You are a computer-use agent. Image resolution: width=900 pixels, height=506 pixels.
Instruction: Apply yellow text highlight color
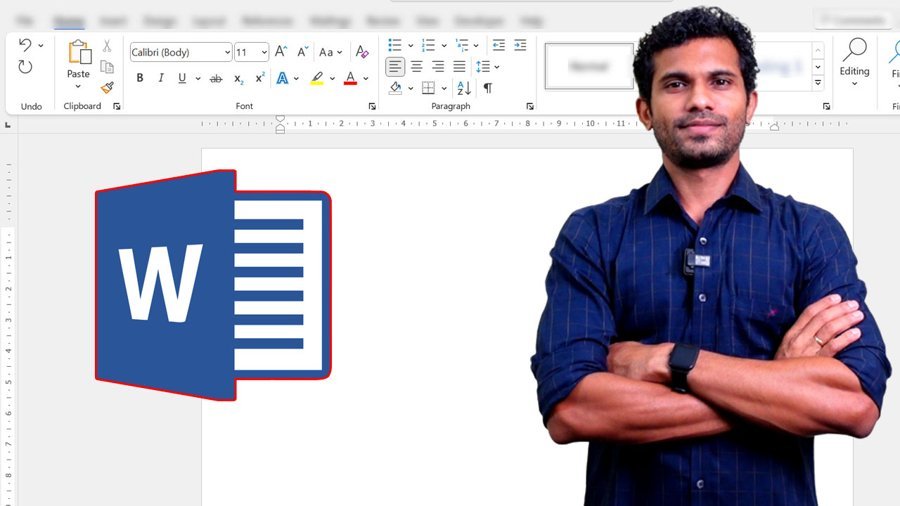click(x=317, y=78)
